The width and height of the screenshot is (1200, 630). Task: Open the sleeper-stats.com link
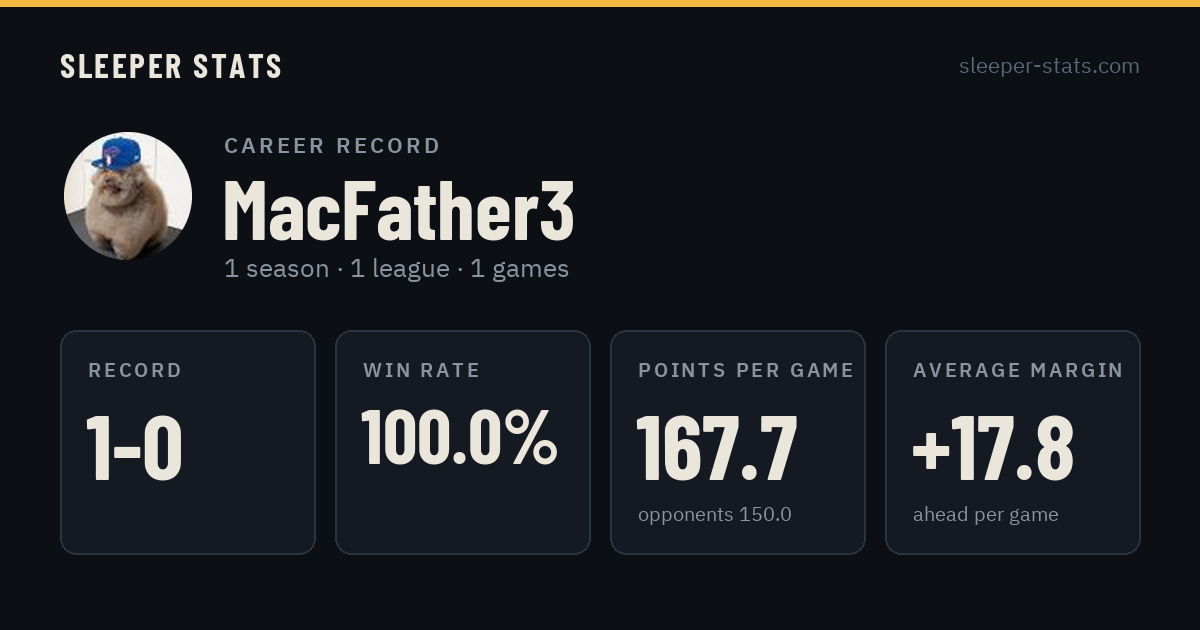click(1049, 66)
